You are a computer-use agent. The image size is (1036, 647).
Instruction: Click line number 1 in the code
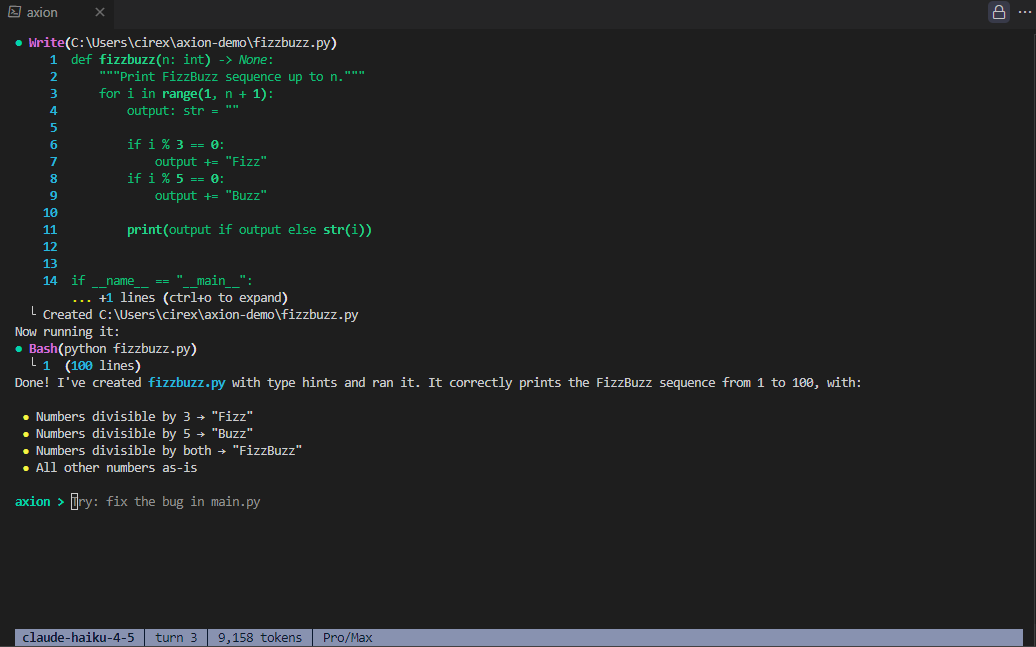point(54,60)
